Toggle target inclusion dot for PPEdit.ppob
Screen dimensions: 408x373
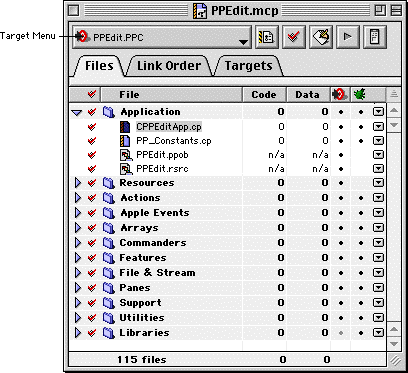(x=340, y=155)
